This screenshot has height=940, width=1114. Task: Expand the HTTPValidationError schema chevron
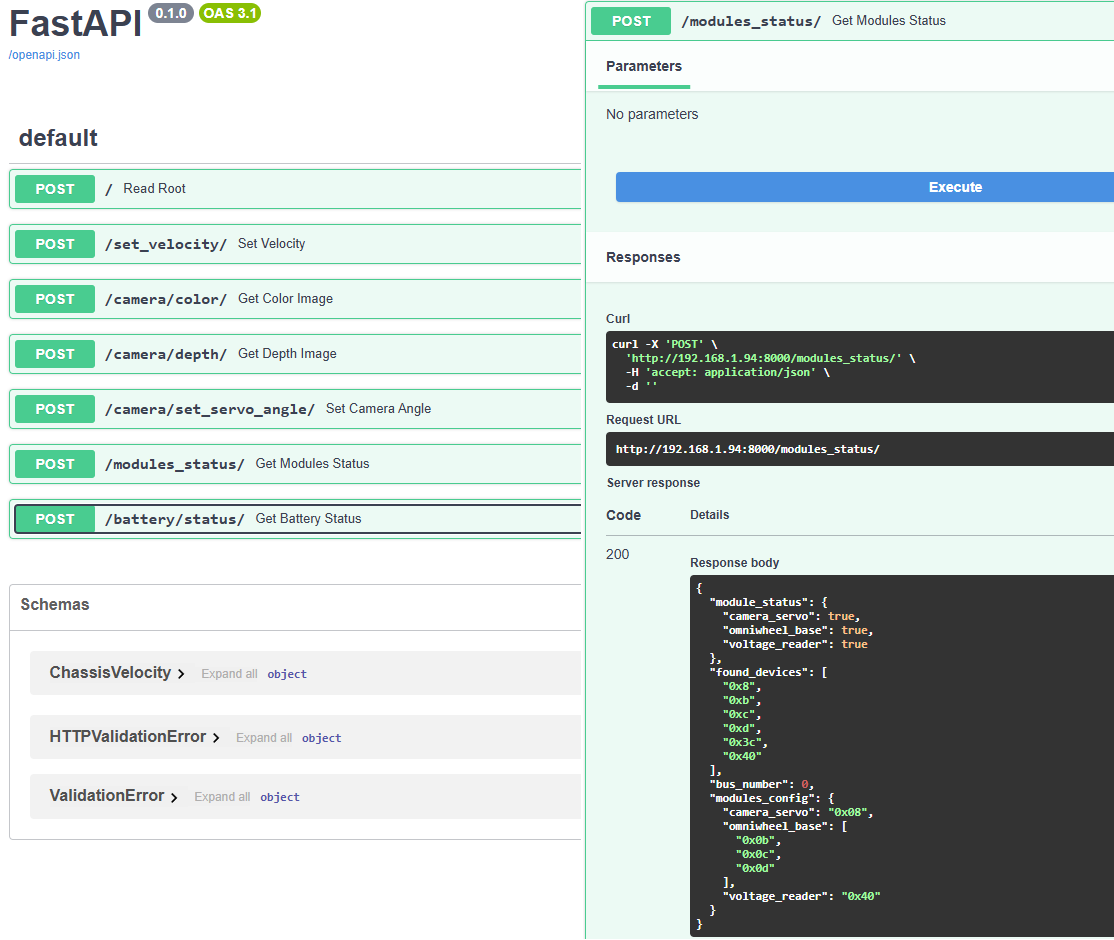pyautogui.click(x=216, y=738)
